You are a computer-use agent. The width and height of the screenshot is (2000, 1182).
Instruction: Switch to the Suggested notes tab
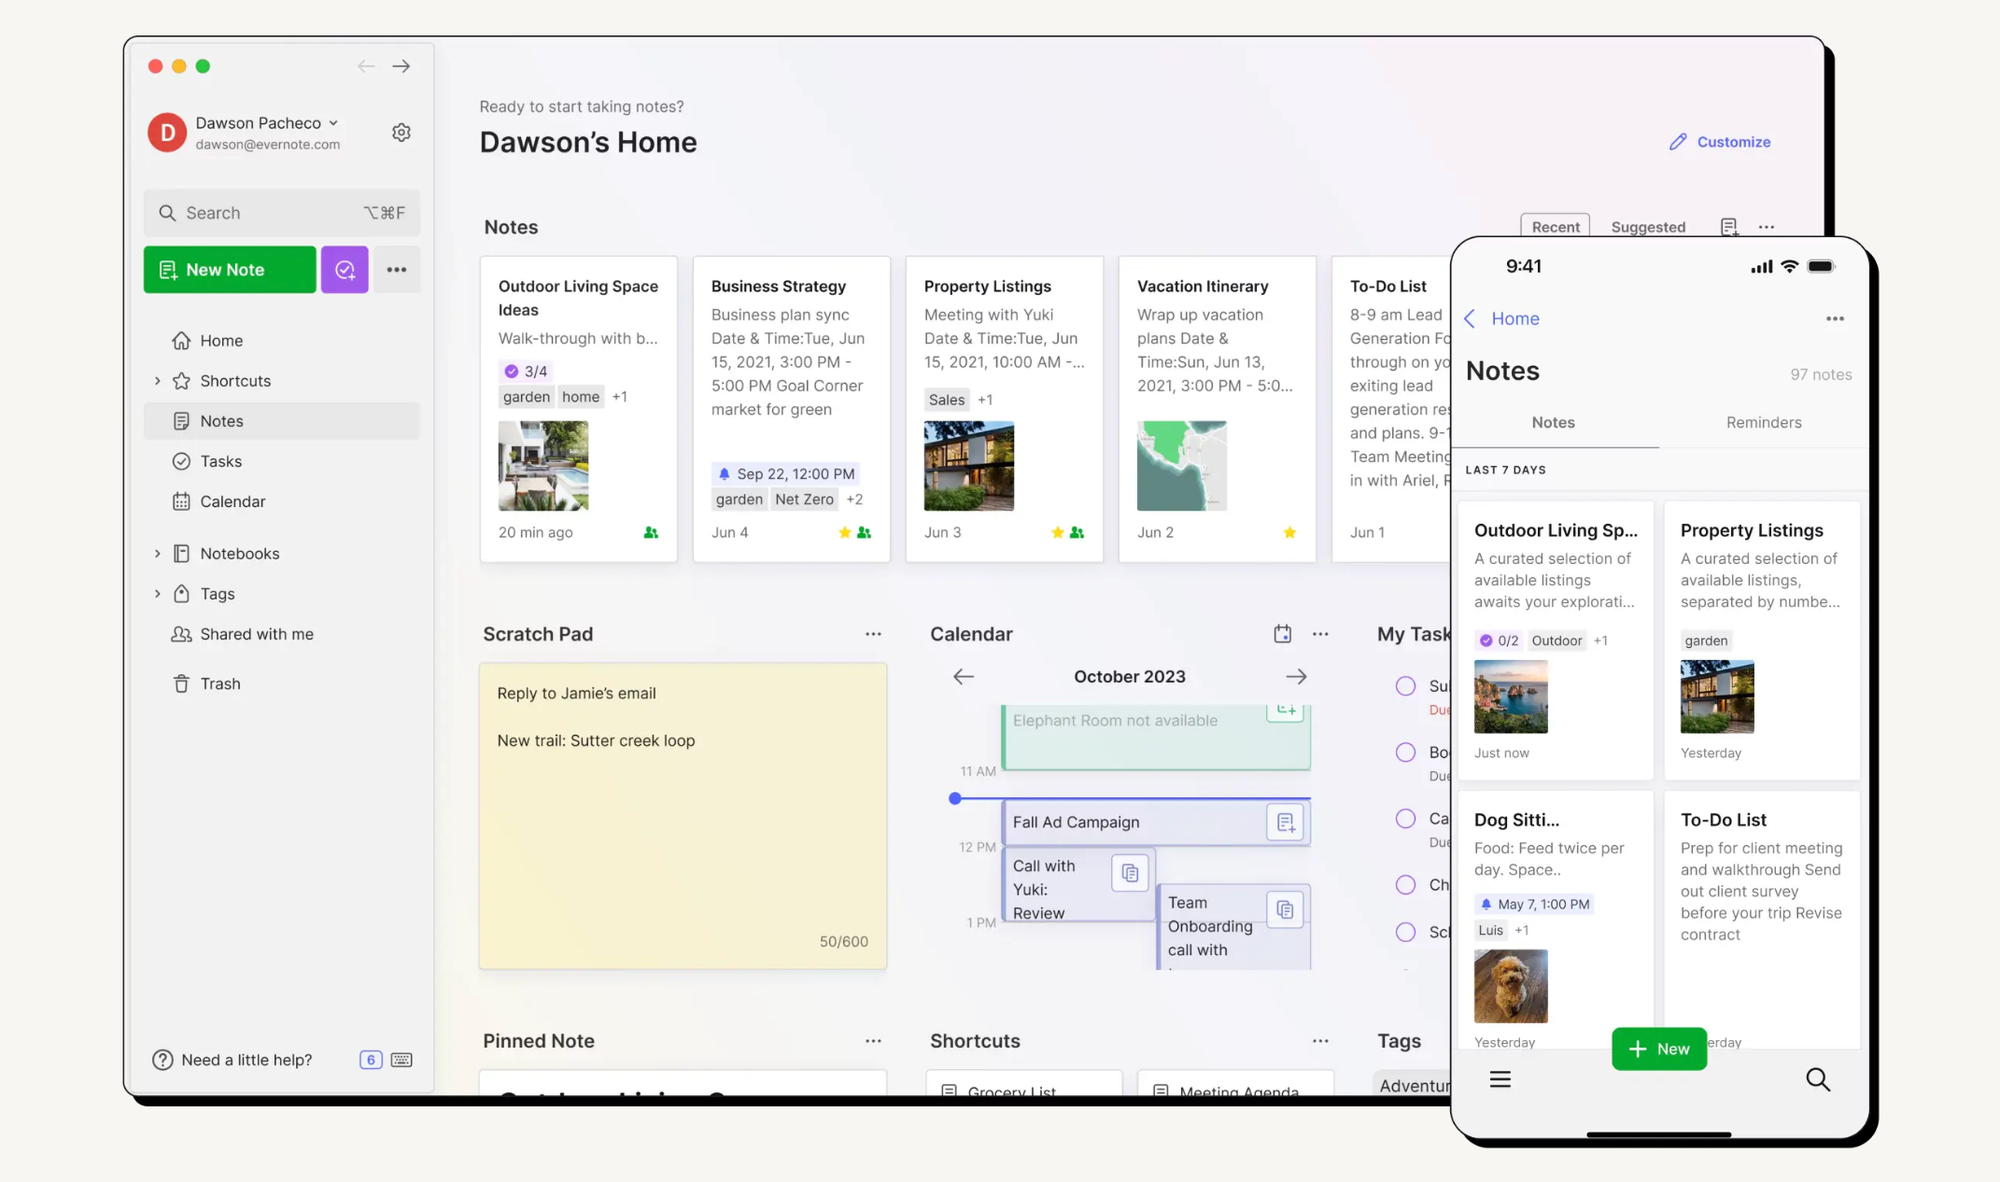click(1647, 227)
